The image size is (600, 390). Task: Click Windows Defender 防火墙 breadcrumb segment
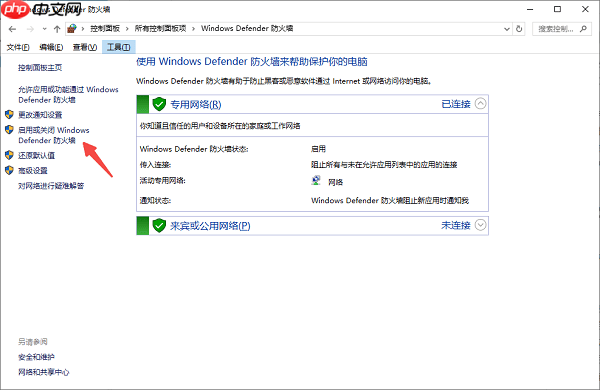[247, 29]
